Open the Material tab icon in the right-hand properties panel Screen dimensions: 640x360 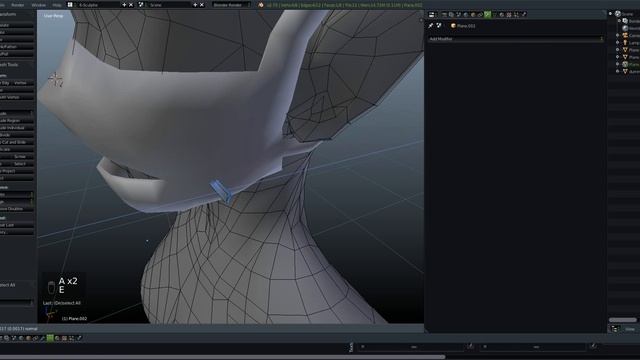tap(502, 15)
